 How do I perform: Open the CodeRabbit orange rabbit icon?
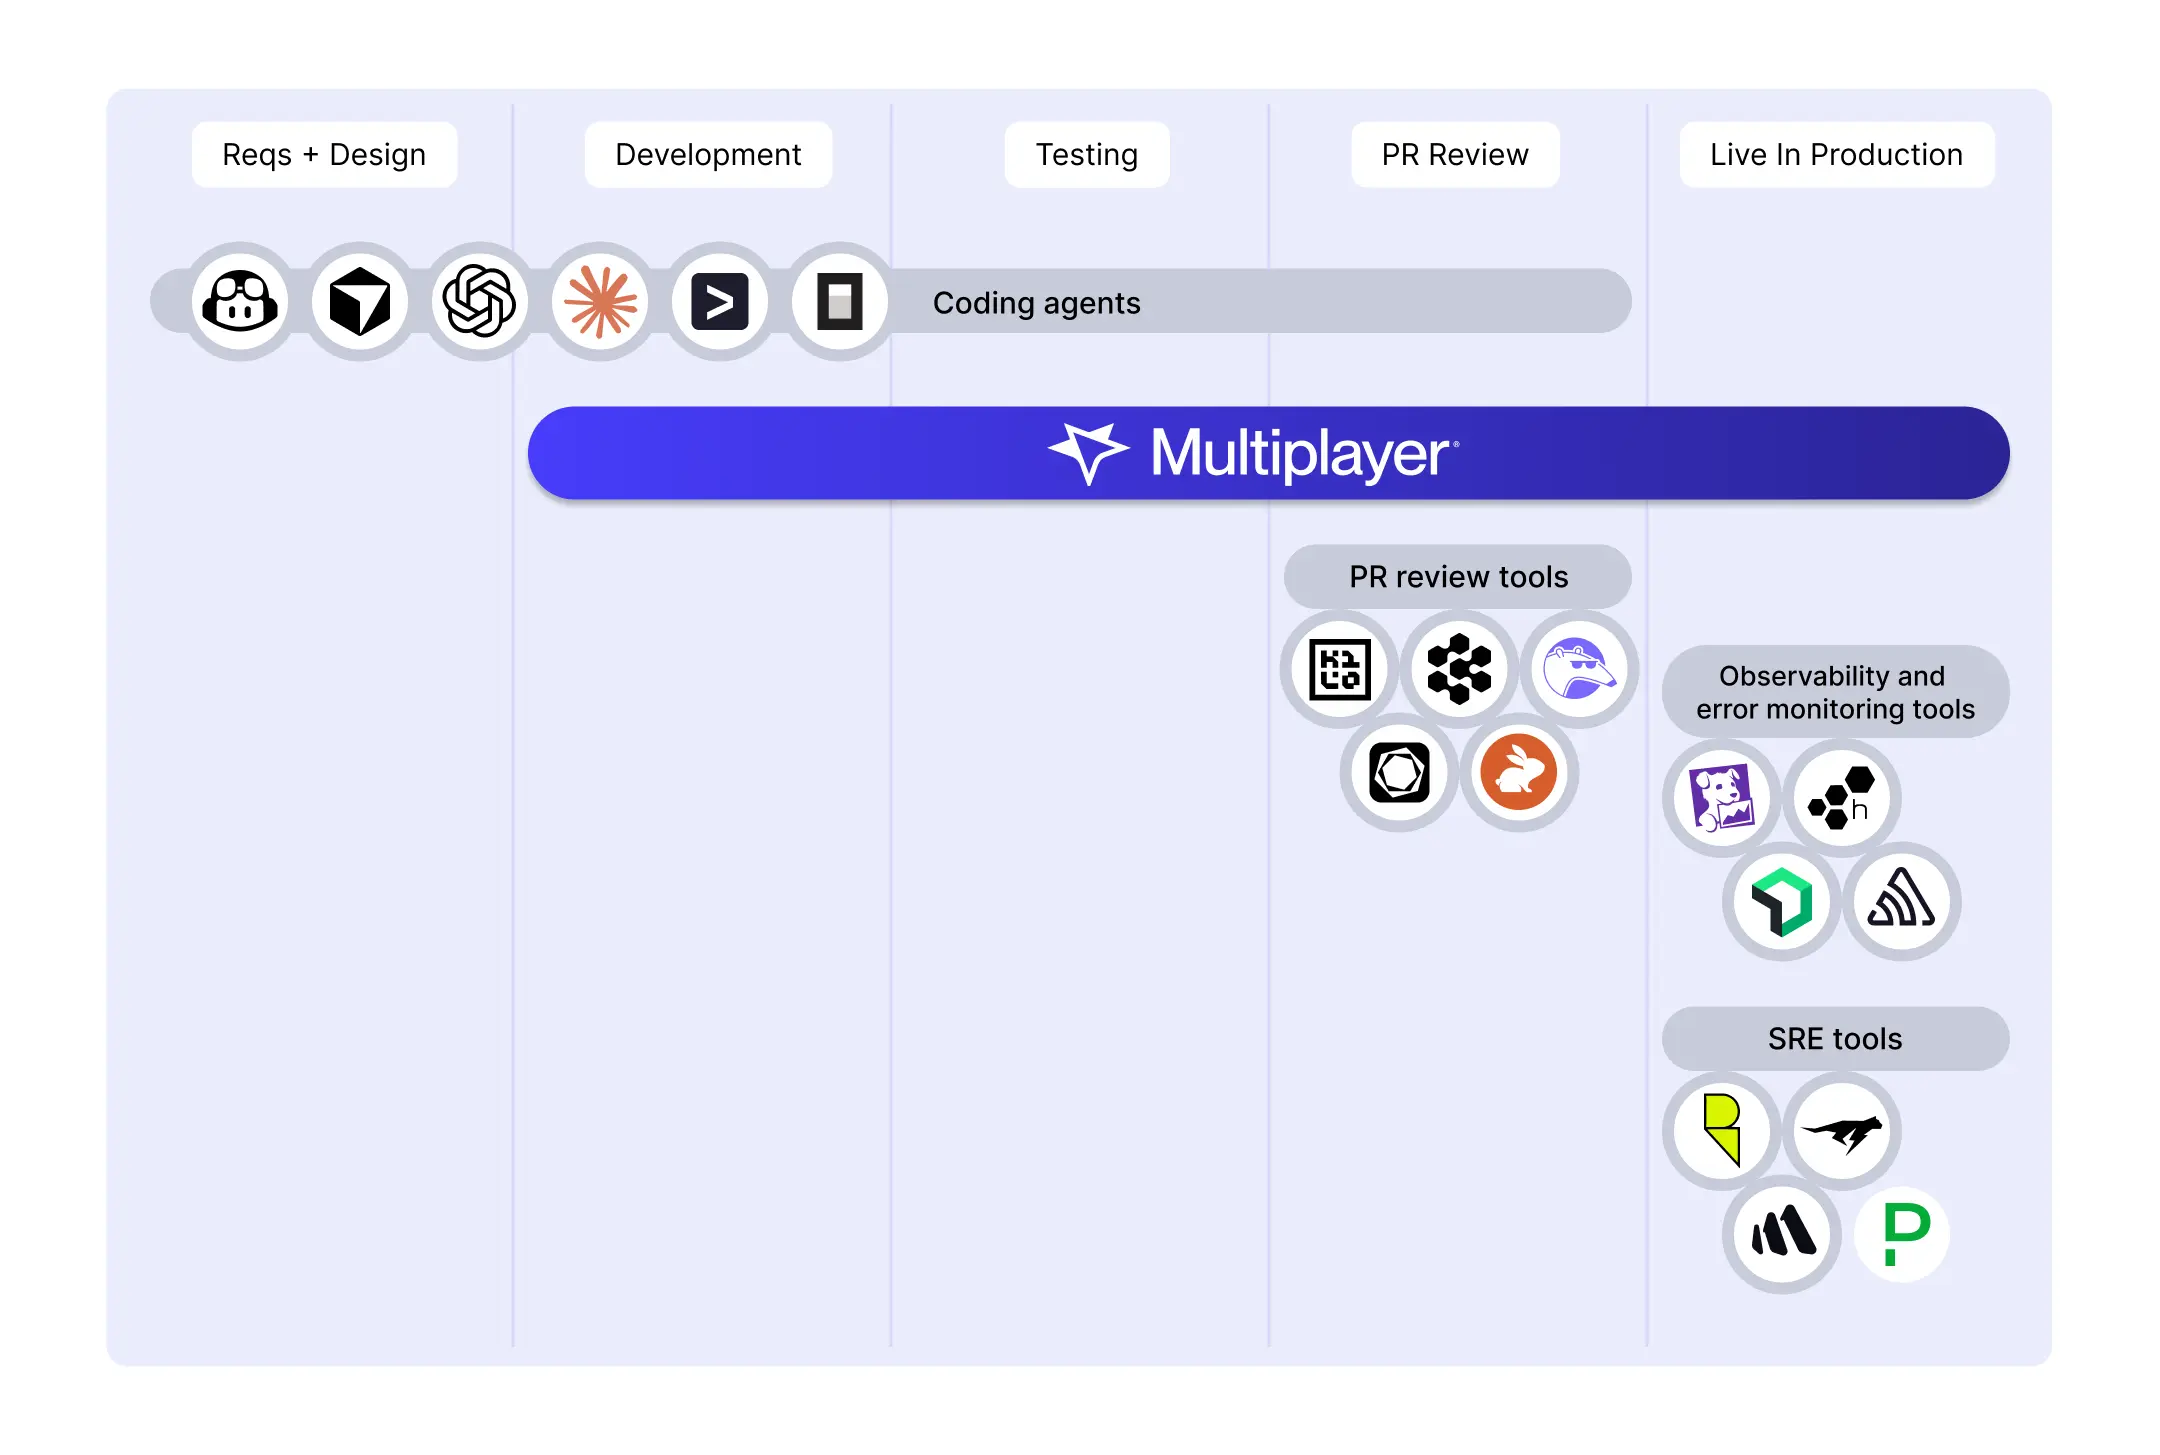click(x=1518, y=772)
